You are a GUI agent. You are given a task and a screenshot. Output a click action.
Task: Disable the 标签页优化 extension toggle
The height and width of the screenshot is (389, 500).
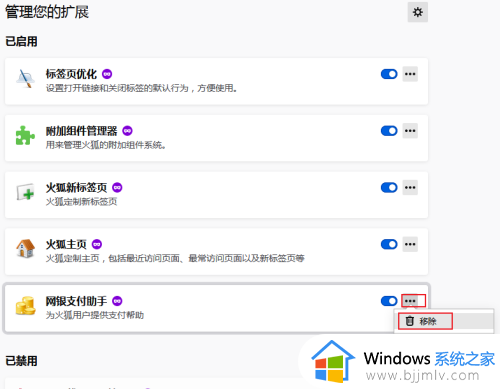click(389, 74)
